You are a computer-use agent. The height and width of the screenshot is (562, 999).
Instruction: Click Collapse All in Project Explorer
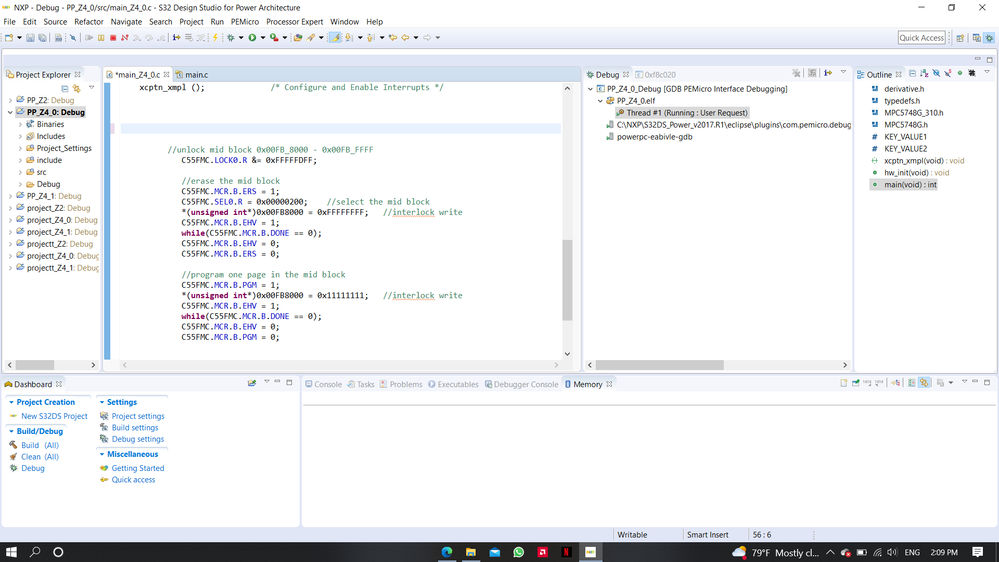point(64,88)
